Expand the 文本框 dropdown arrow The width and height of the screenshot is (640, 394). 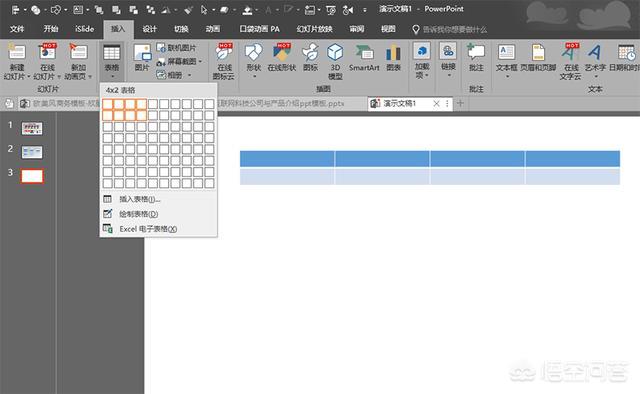tap(507, 76)
